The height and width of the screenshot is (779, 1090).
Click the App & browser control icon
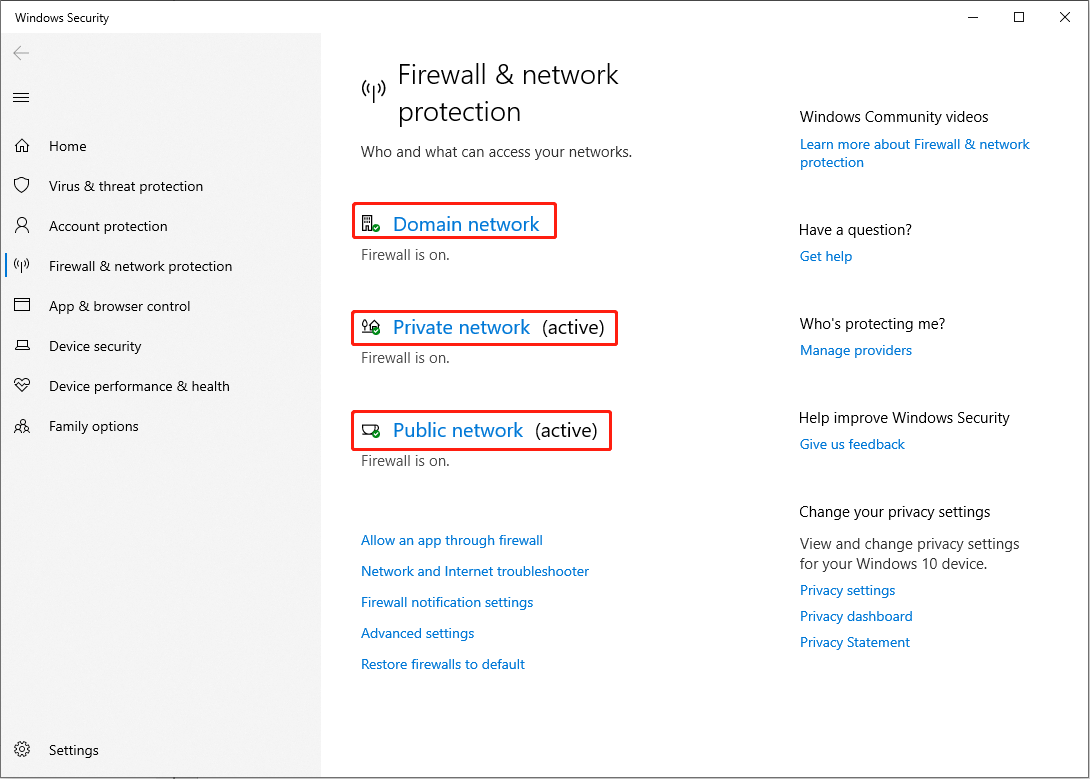point(22,306)
